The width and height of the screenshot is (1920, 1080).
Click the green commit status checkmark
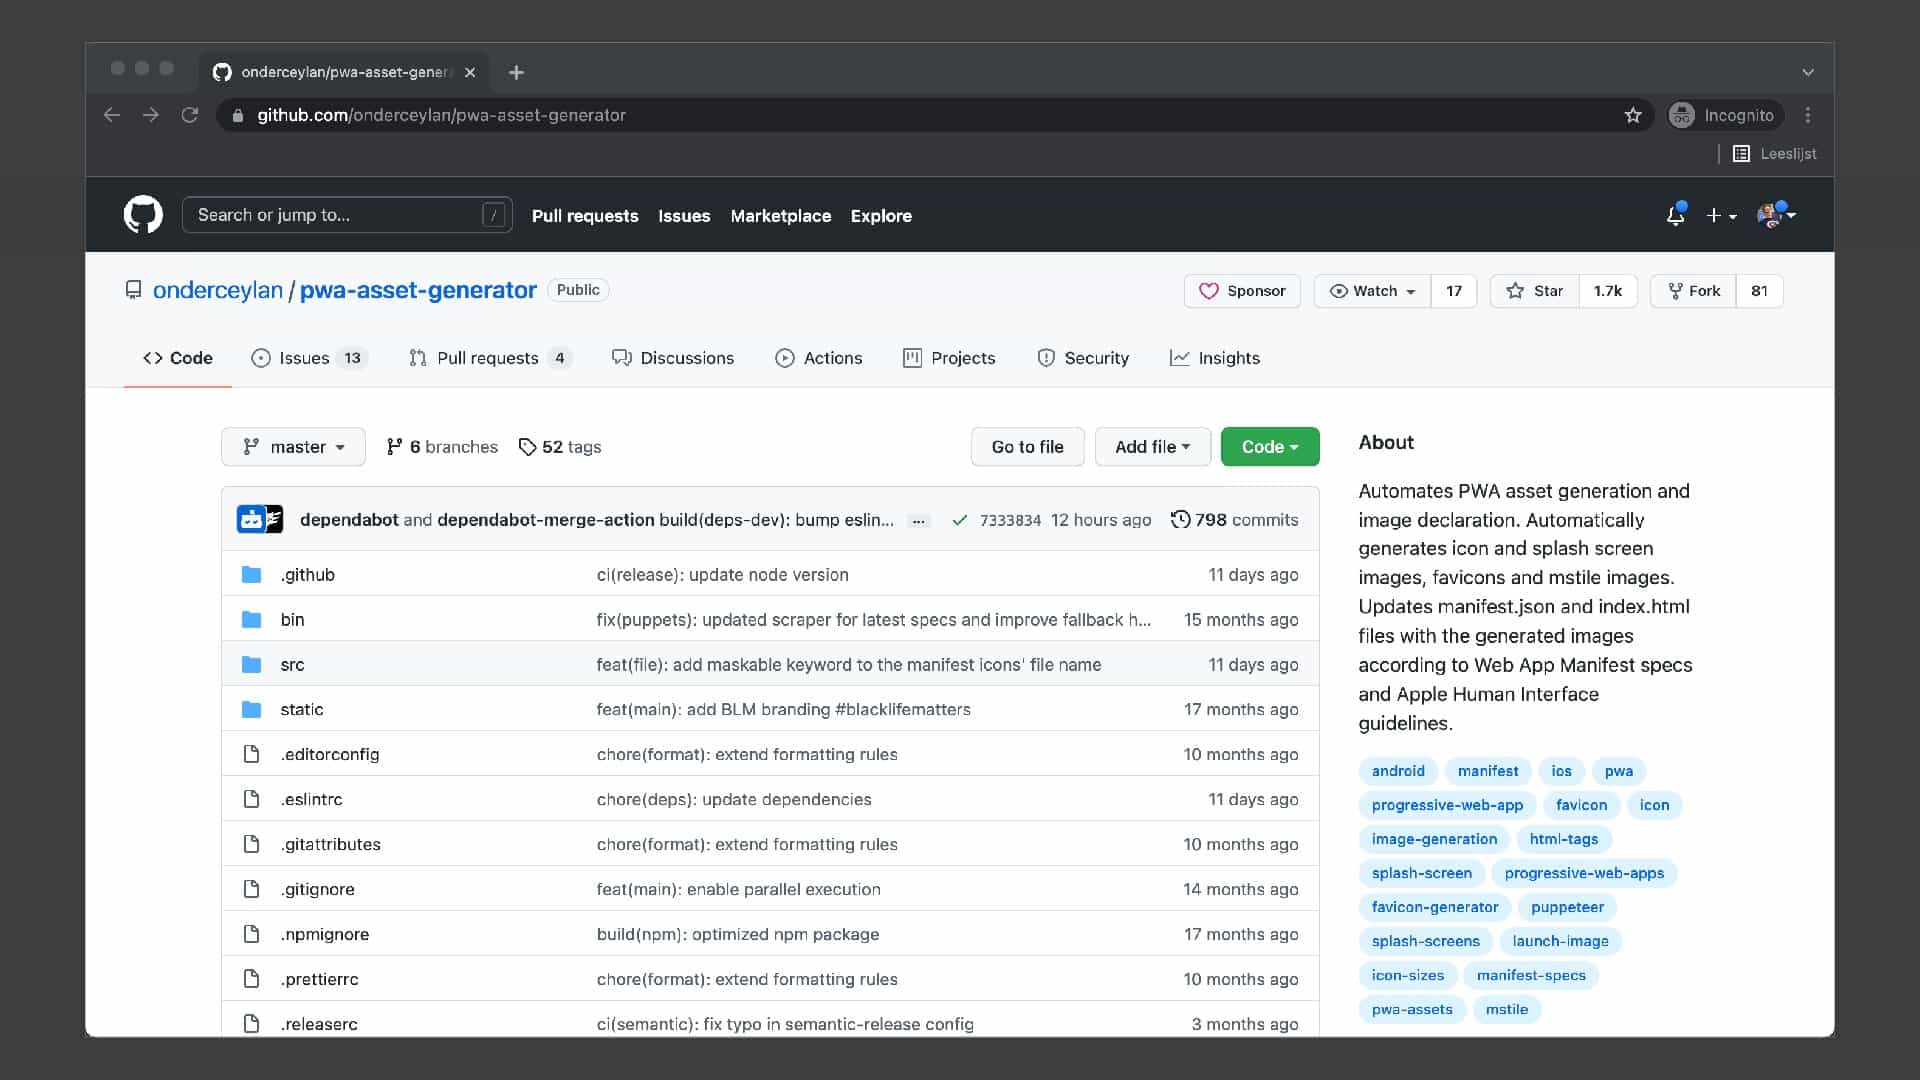coord(959,520)
